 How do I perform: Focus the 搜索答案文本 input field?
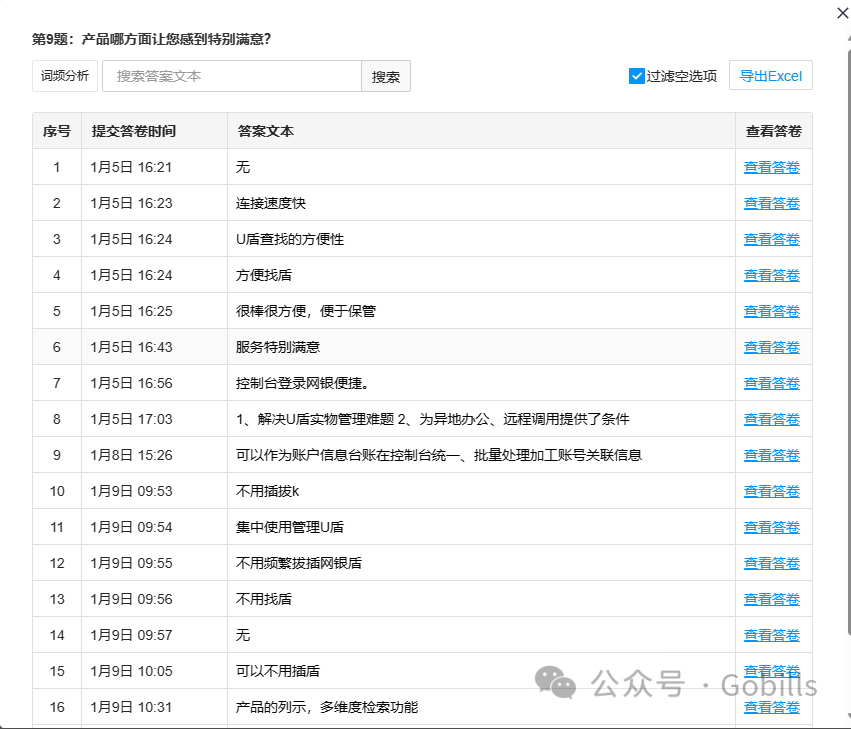(231, 76)
